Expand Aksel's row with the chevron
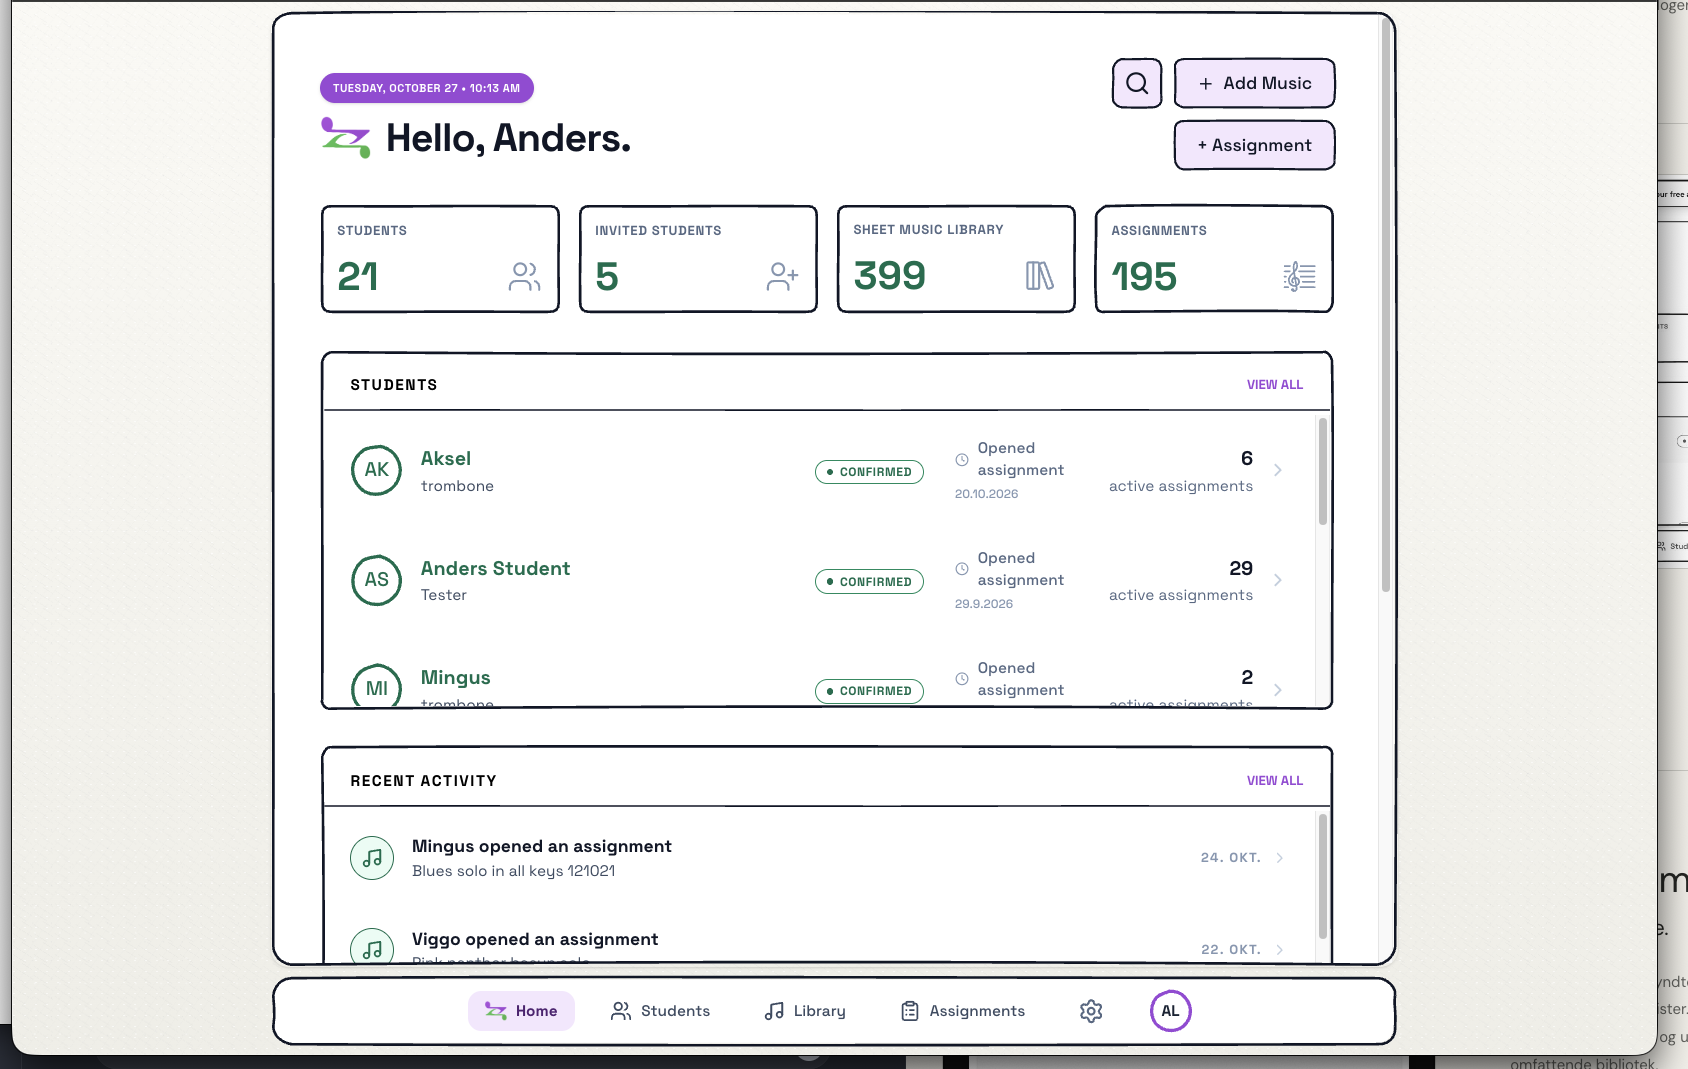The image size is (1688, 1069). (1278, 470)
